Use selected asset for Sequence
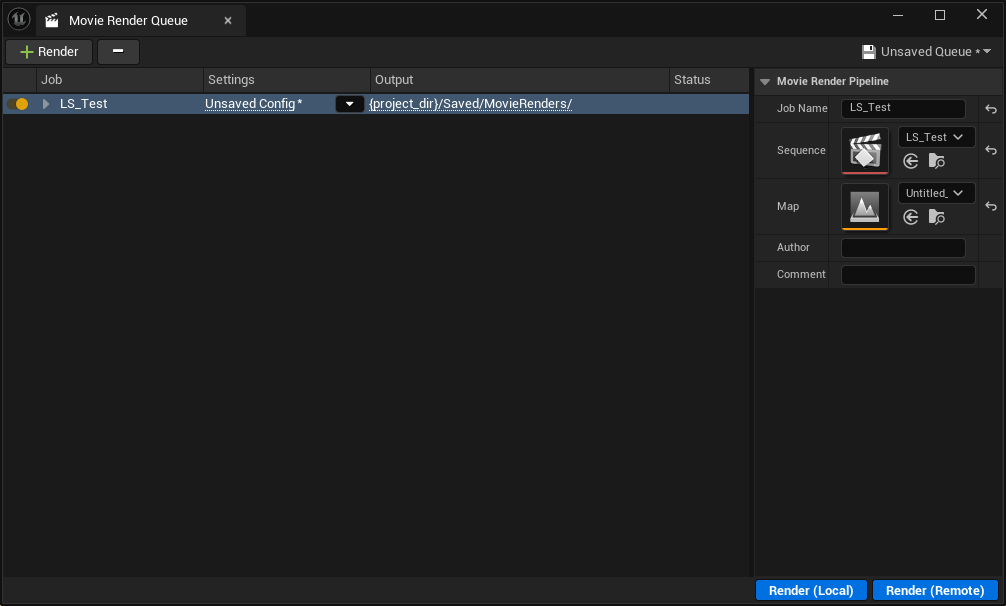The width and height of the screenshot is (1006, 606). pyautogui.click(x=910, y=161)
